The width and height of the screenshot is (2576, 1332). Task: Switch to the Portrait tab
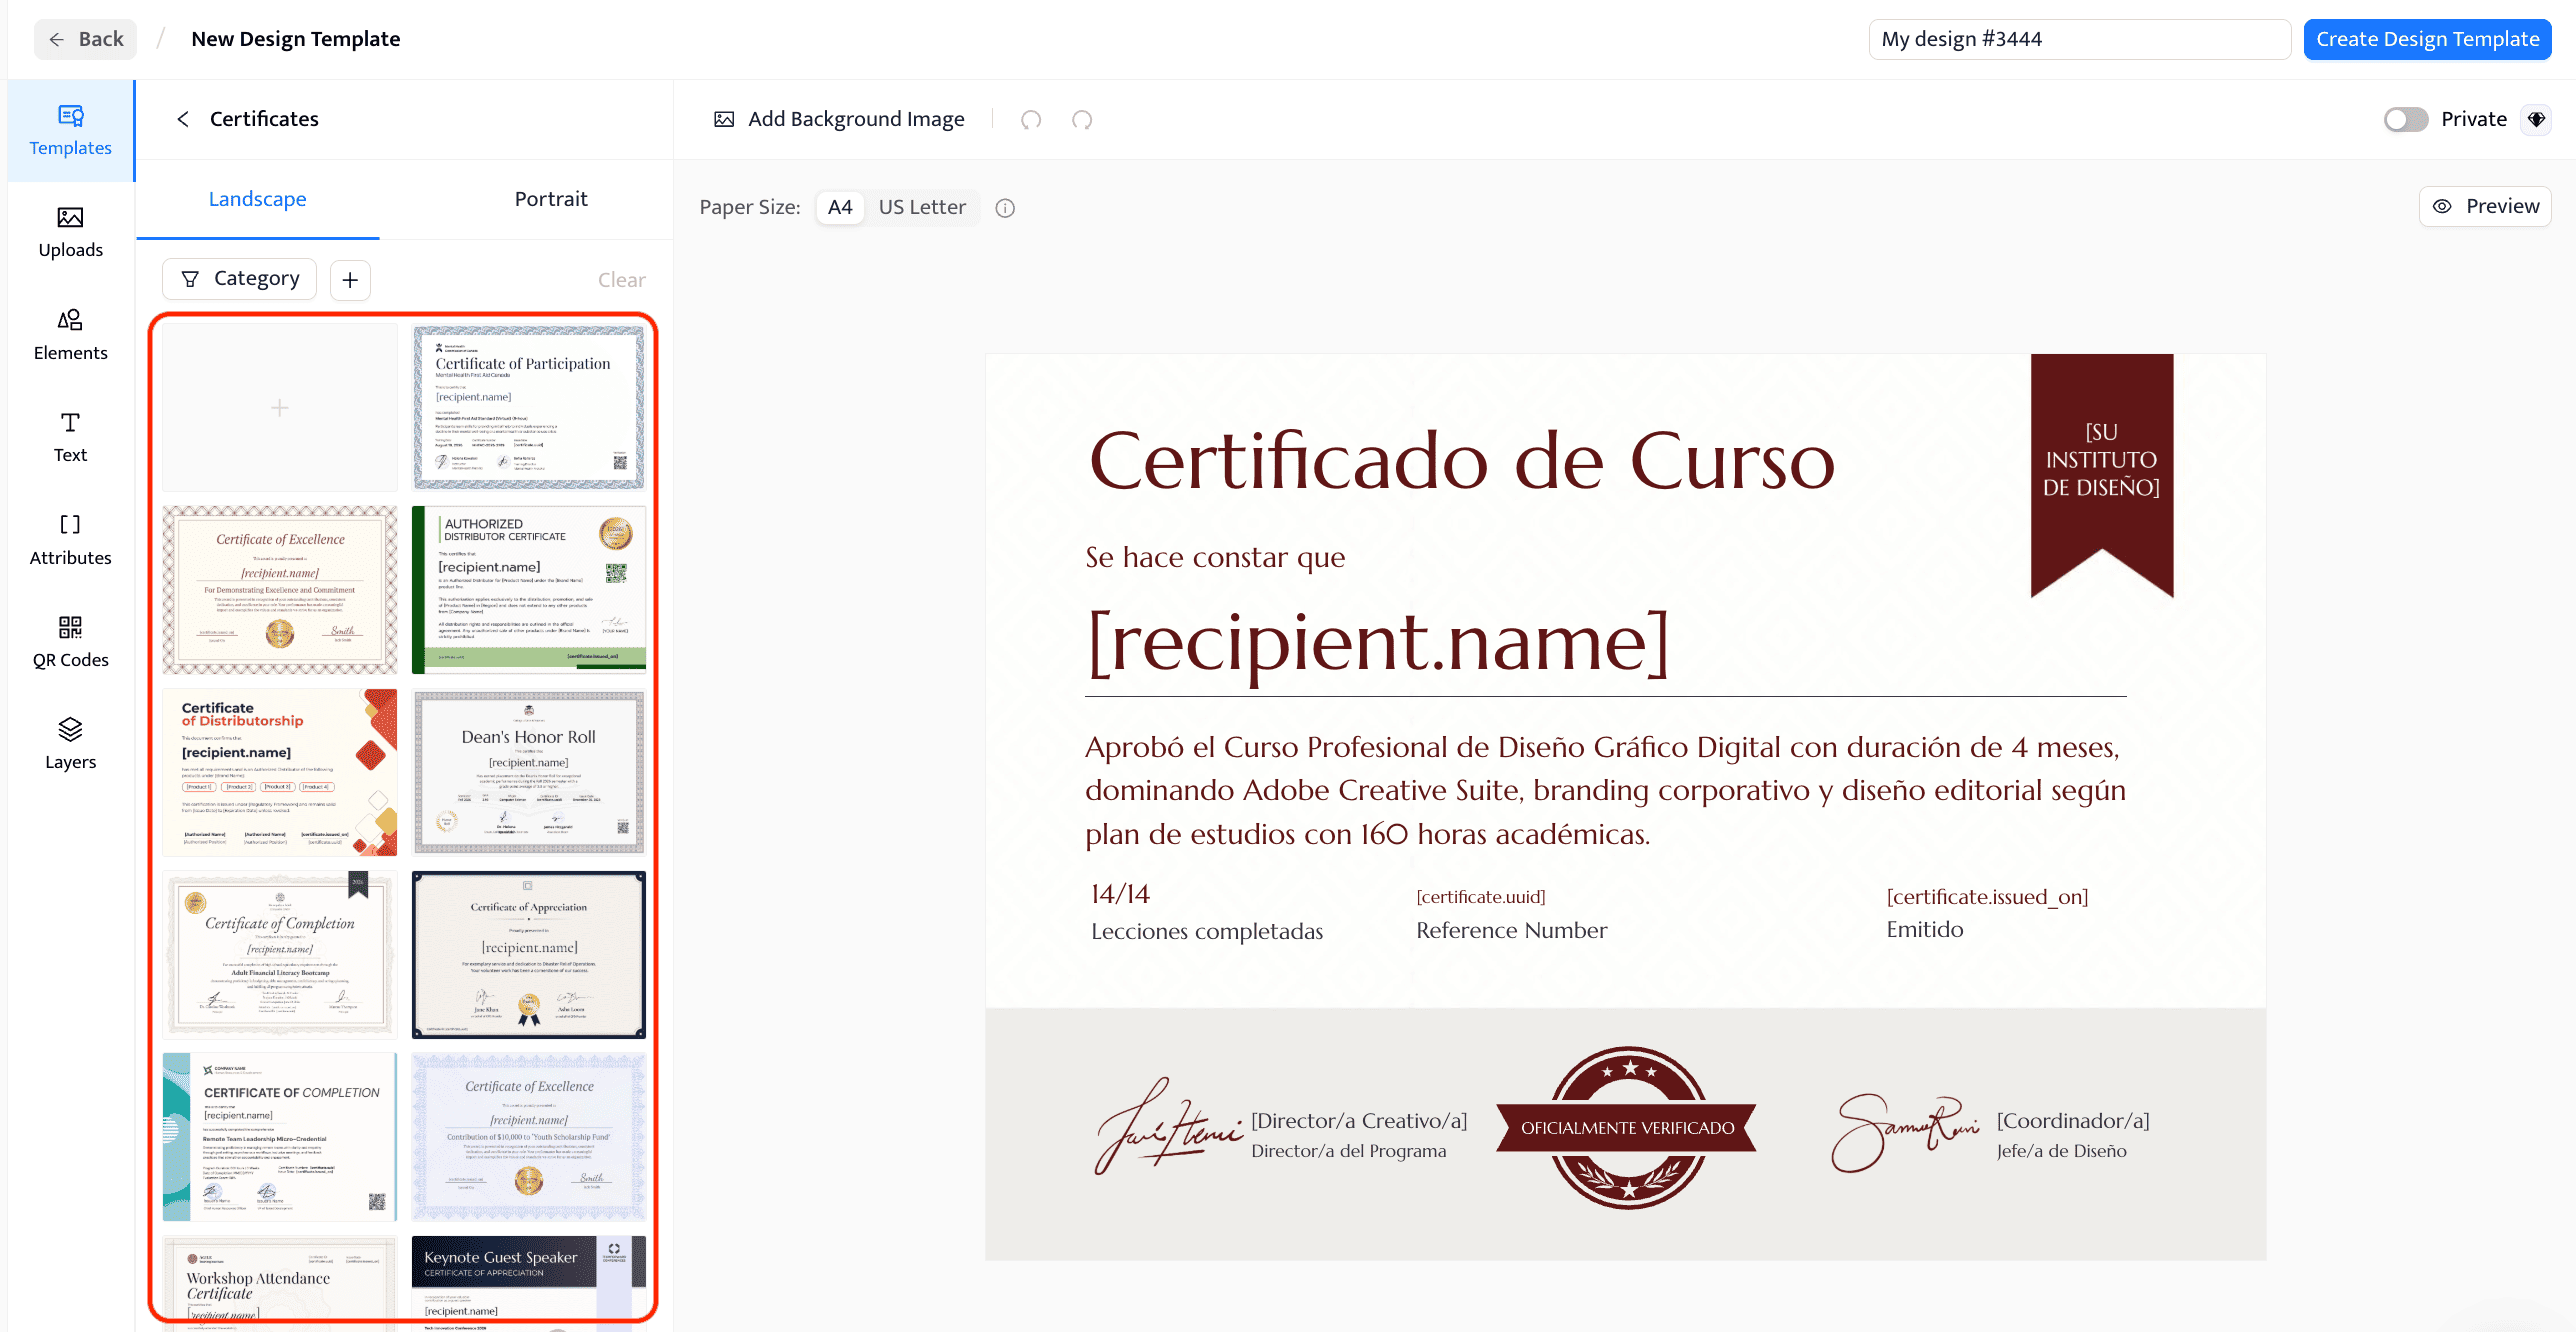(x=551, y=199)
